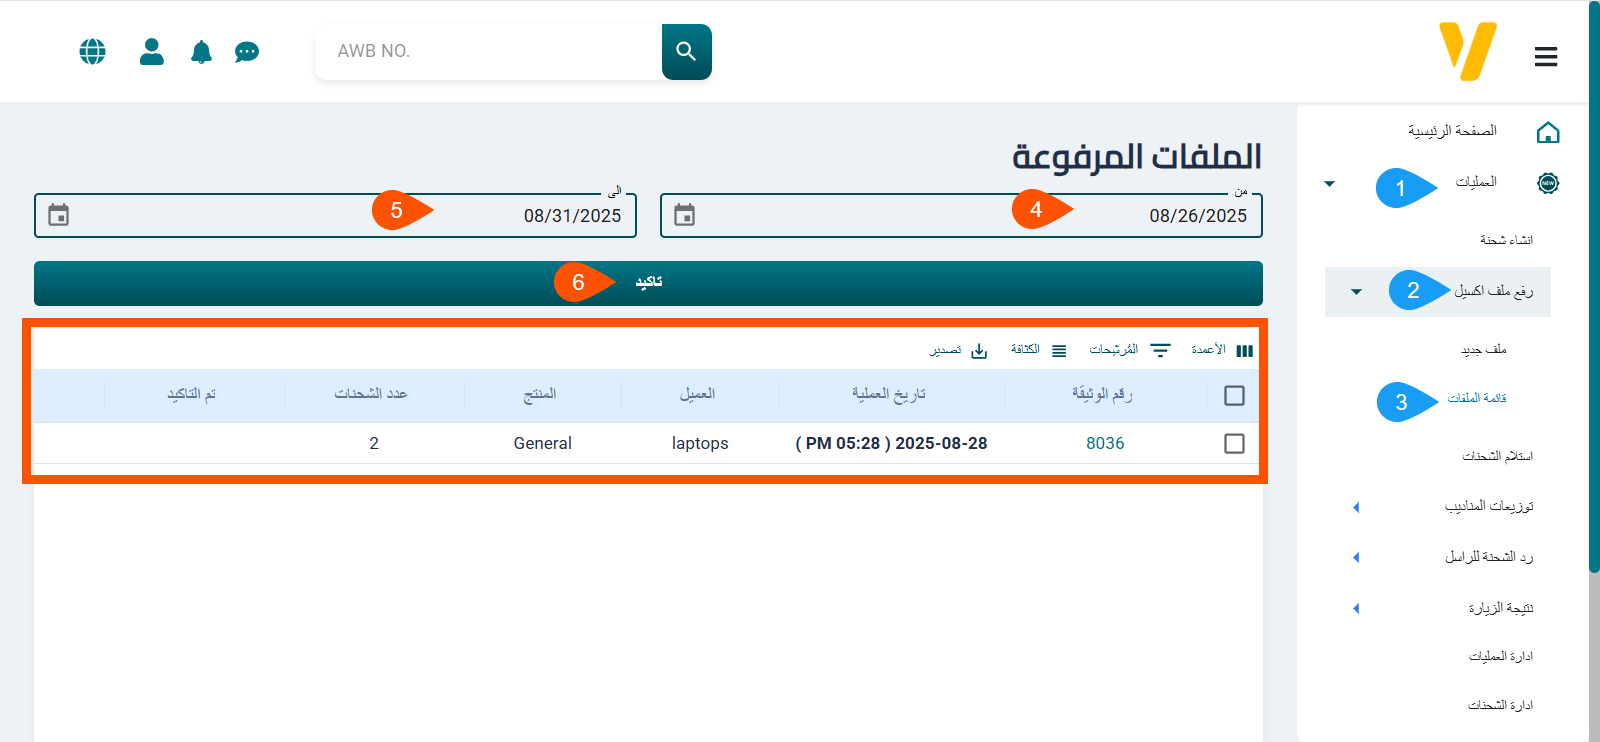The width and height of the screenshot is (1600, 742).
Task: Click the AWB search magnifier button
Action: (686, 51)
